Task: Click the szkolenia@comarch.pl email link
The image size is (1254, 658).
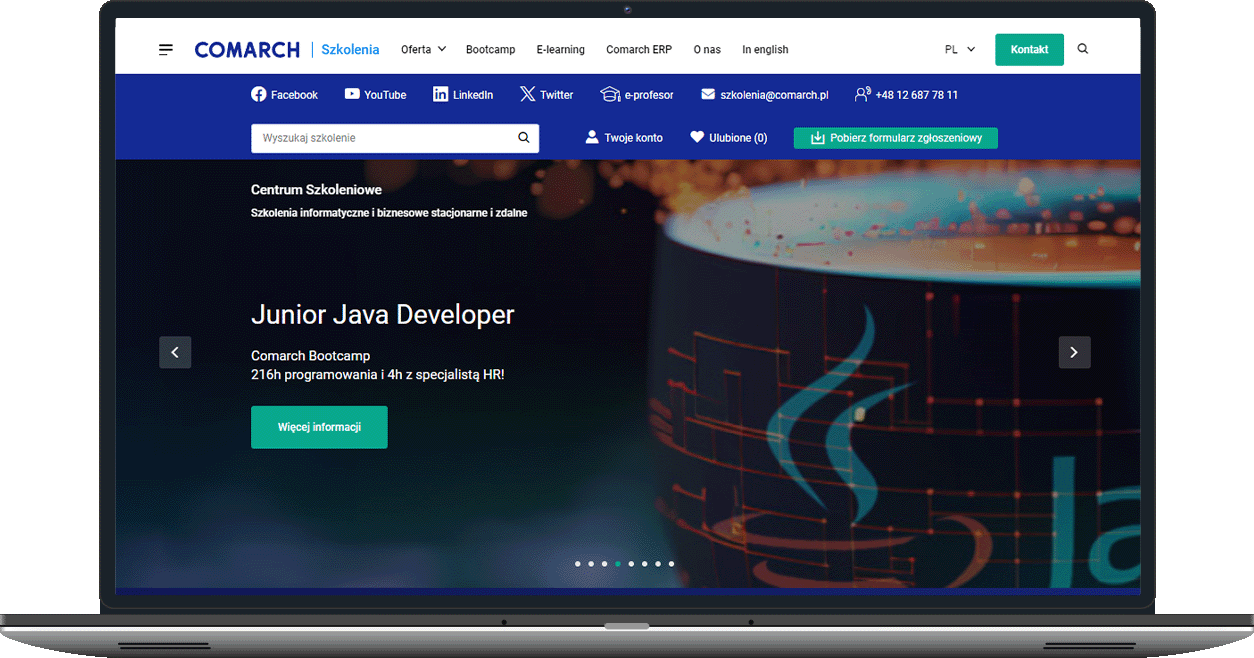Action: tap(765, 95)
